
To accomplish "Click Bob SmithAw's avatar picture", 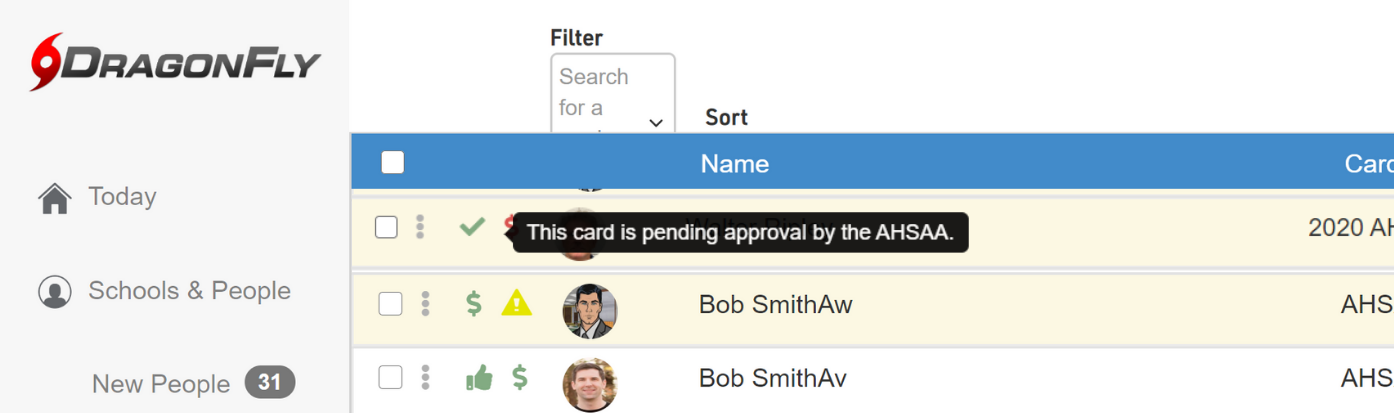I will pos(590,310).
